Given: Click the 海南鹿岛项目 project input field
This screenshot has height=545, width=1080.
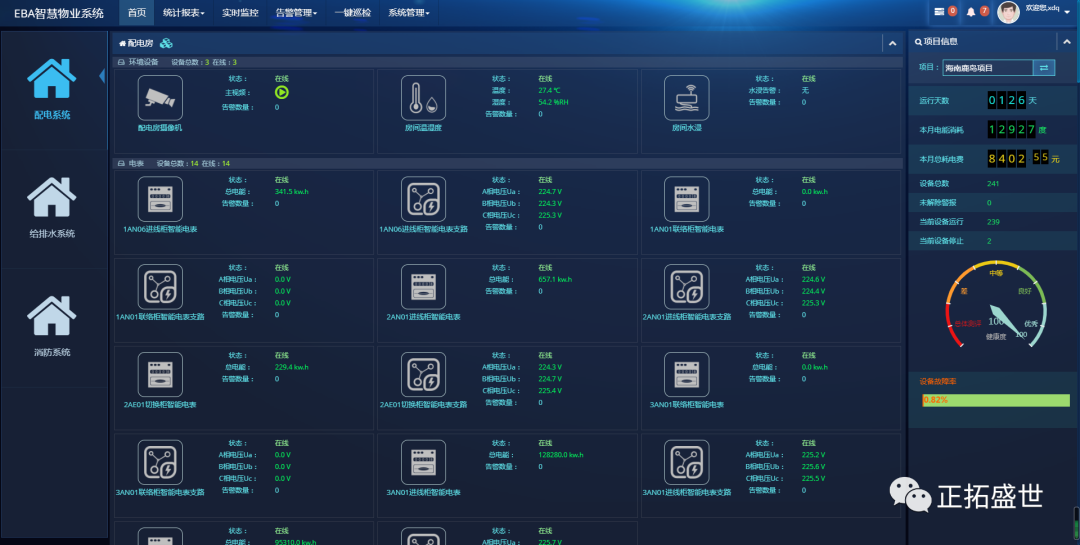Looking at the screenshot, I should point(987,68).
